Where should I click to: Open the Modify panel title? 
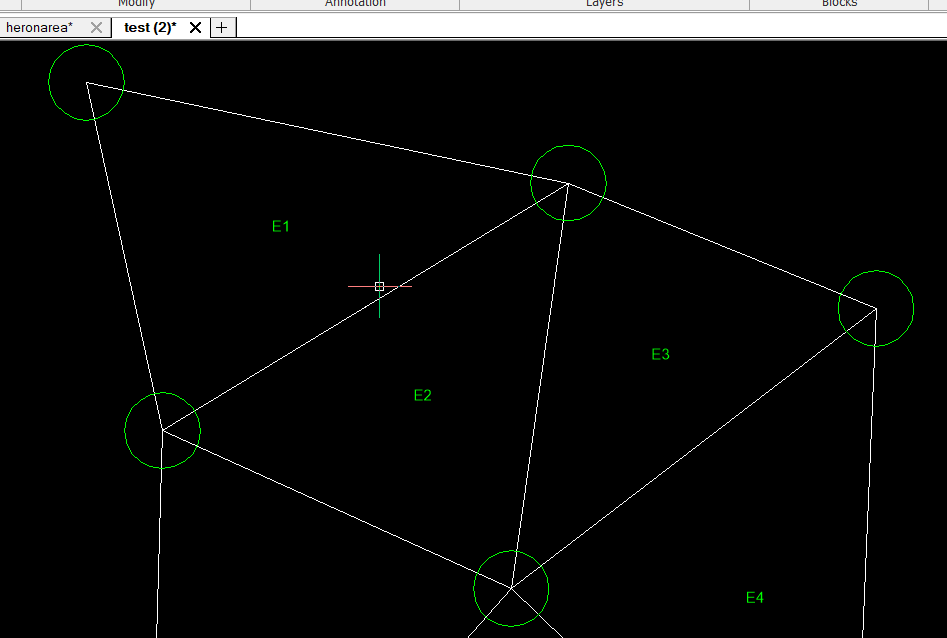(136, 3)
